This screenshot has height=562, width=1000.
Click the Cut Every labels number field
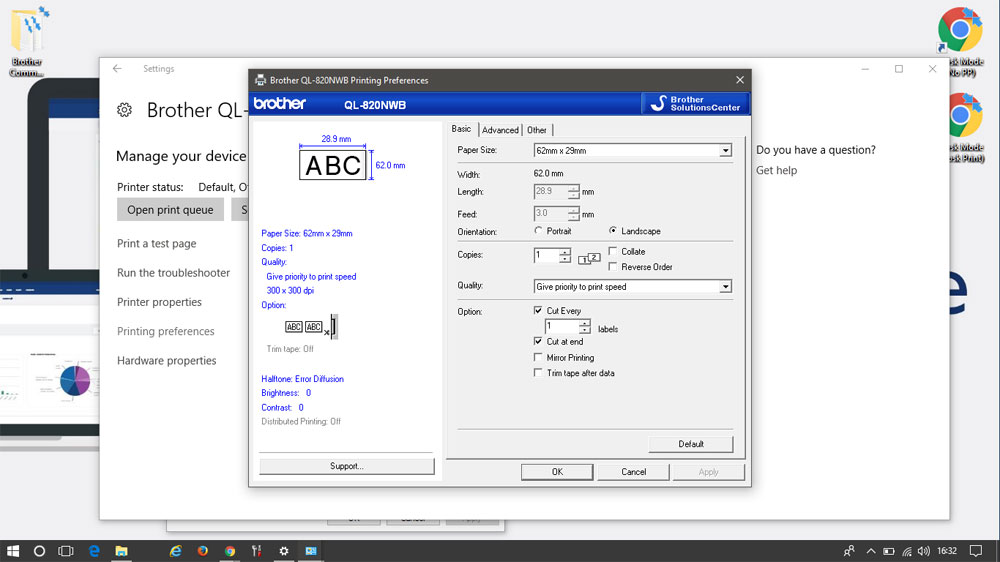click(561, 327)
